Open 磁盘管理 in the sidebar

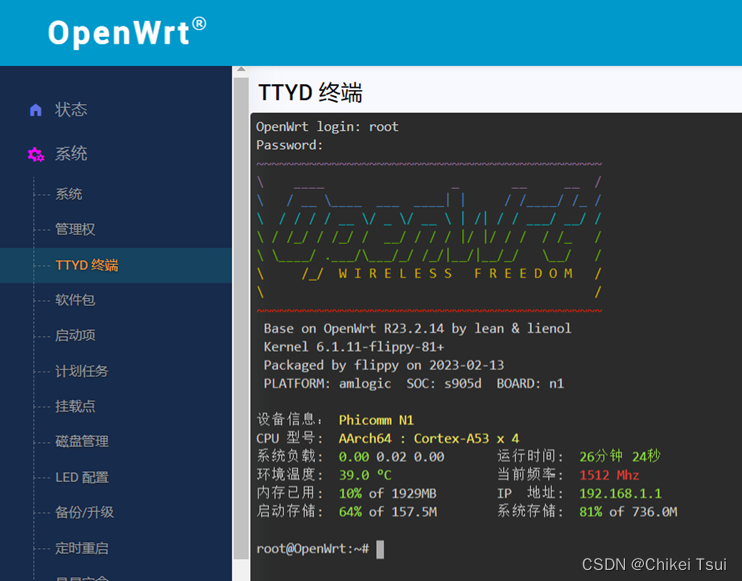82,441
